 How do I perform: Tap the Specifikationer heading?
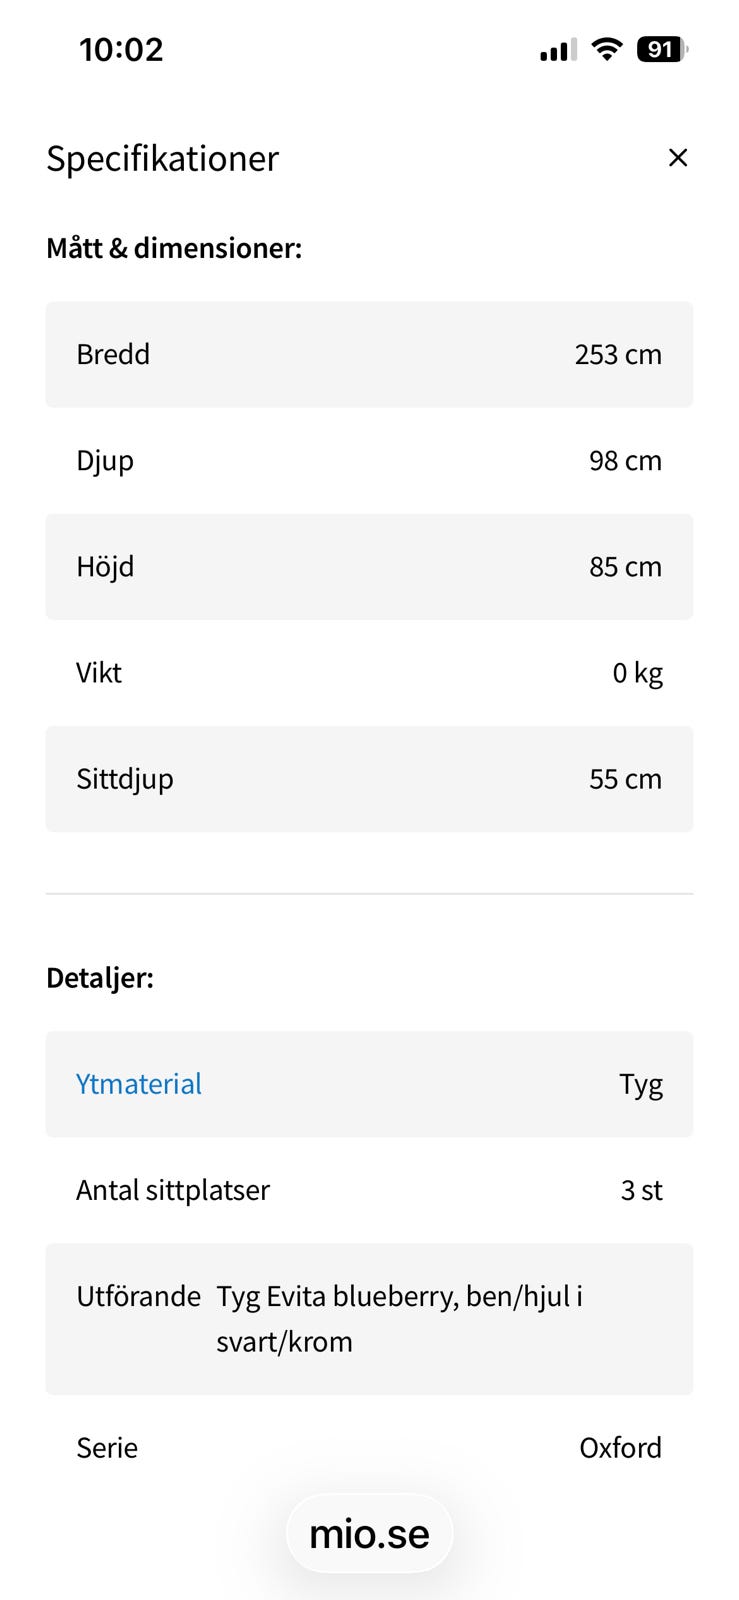coord(162,158)
